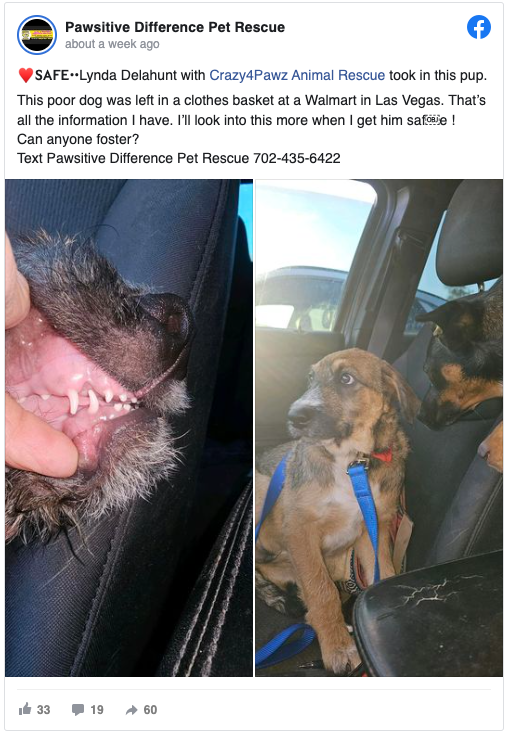Open the Pawsitive Difference Pet Rescue profile picture
The image size is (506, 733).
point(37,35)
